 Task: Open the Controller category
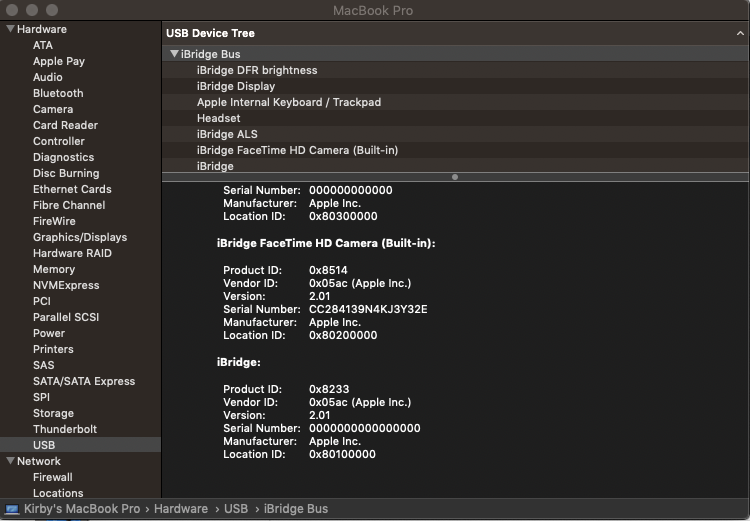(59, 141)
